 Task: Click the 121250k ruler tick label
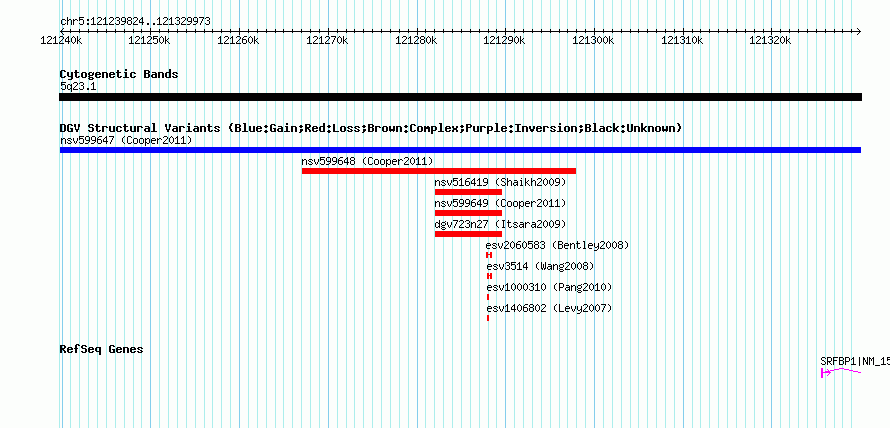[x=149, y=40]
